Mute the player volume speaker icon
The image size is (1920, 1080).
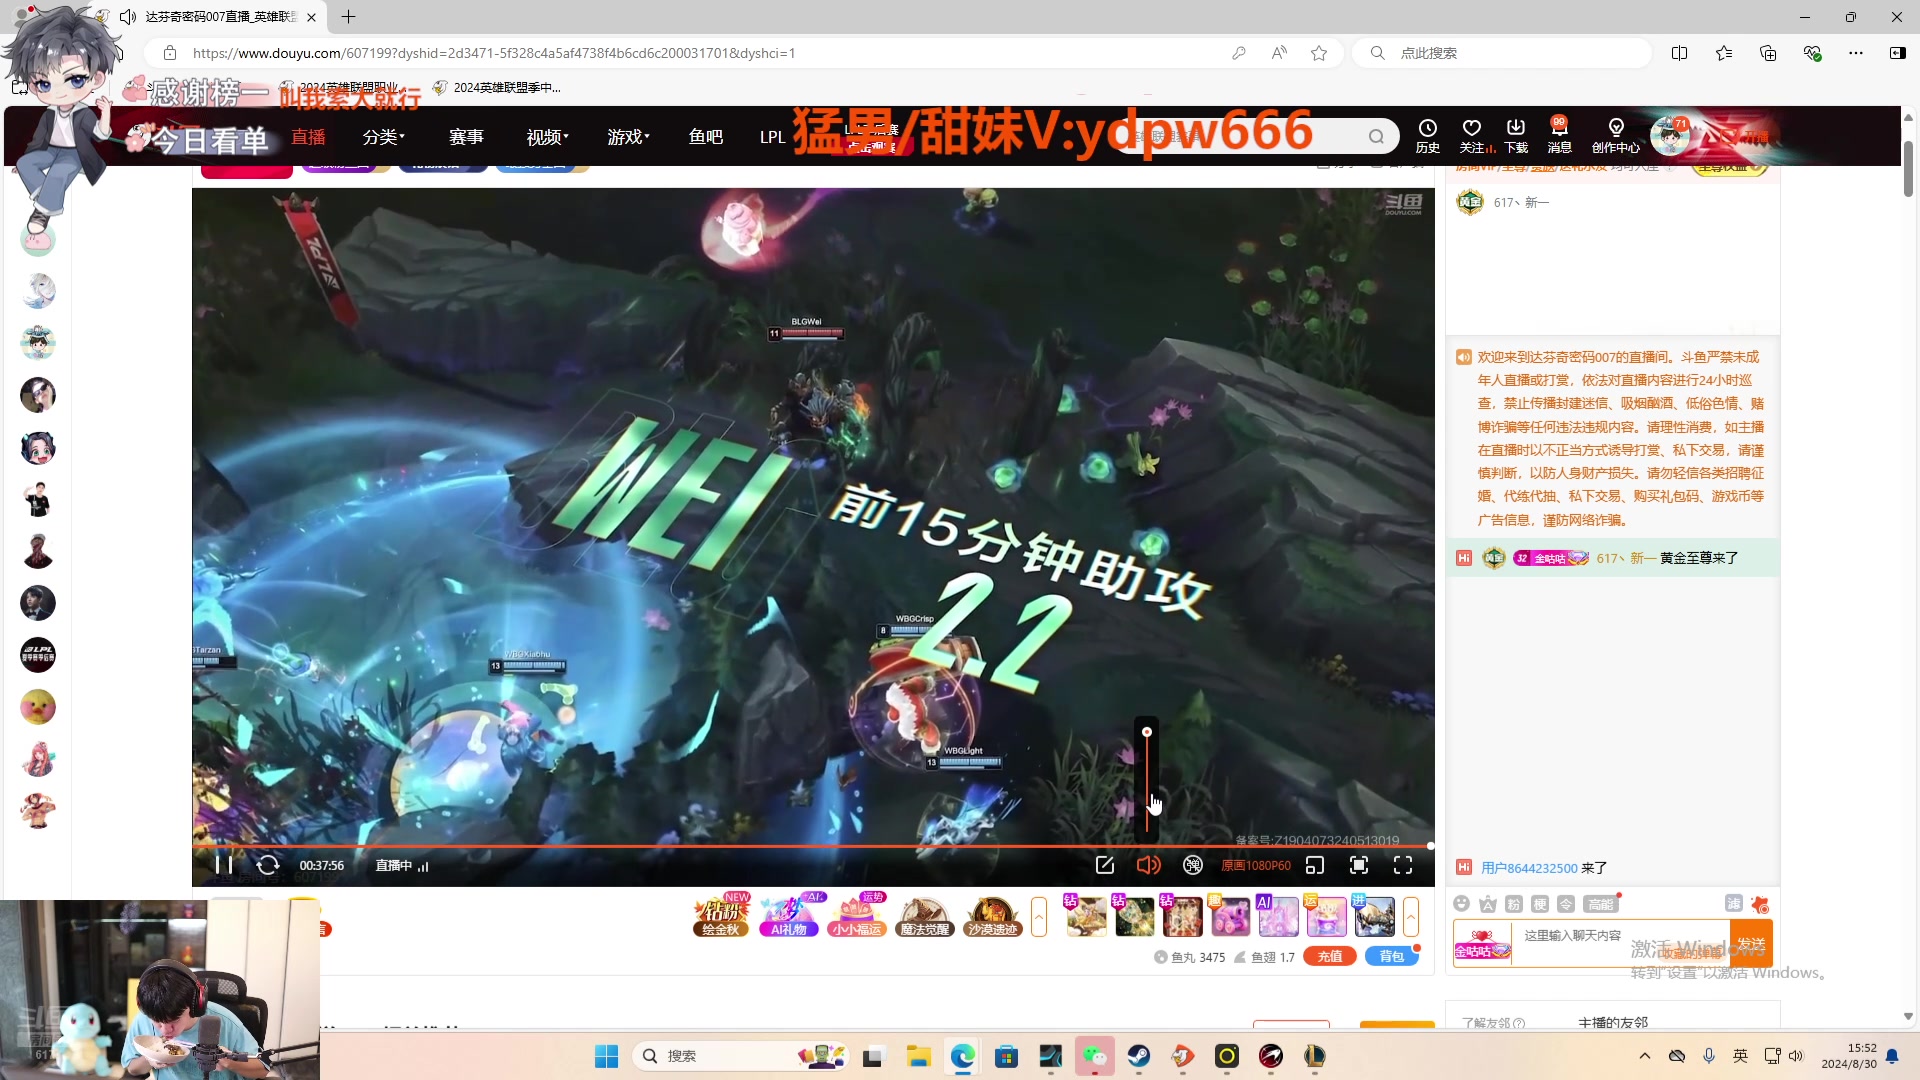1149,865
